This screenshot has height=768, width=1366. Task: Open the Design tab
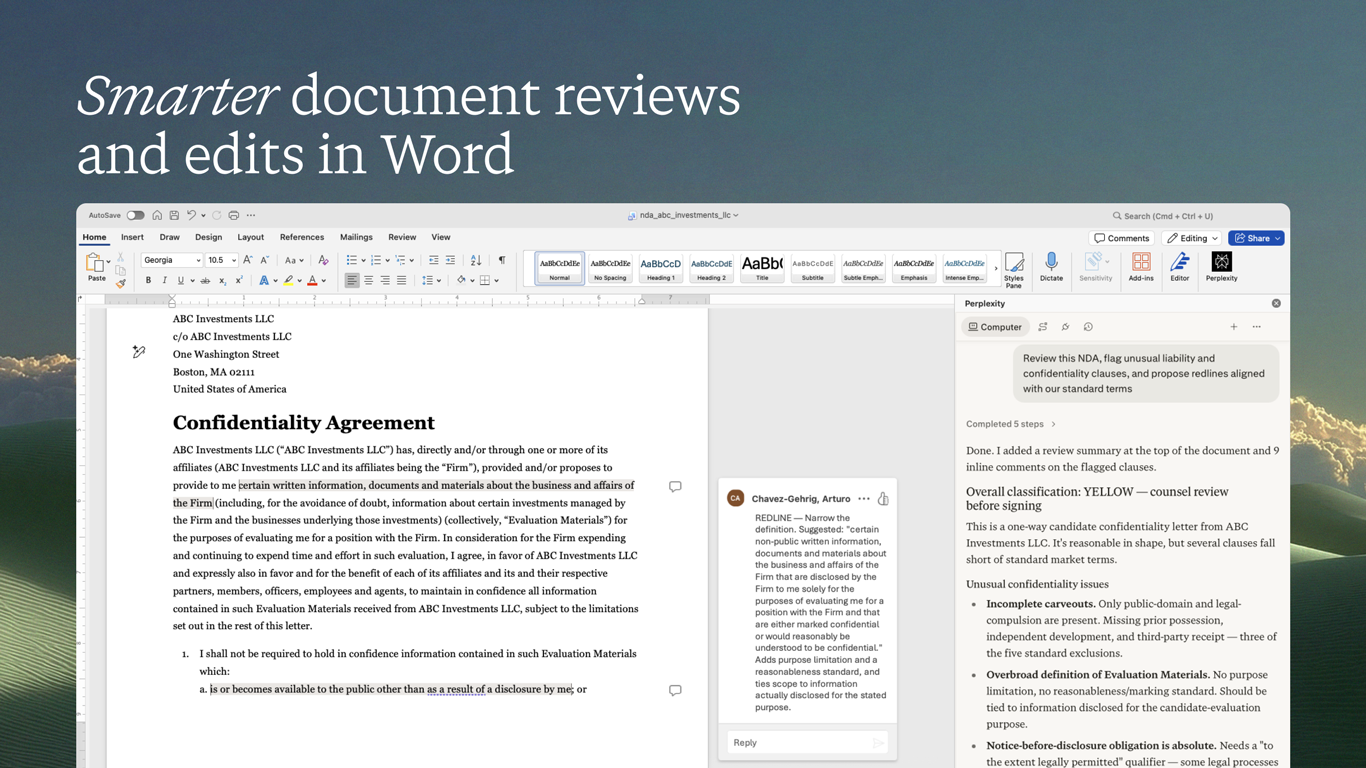[208, 237]
